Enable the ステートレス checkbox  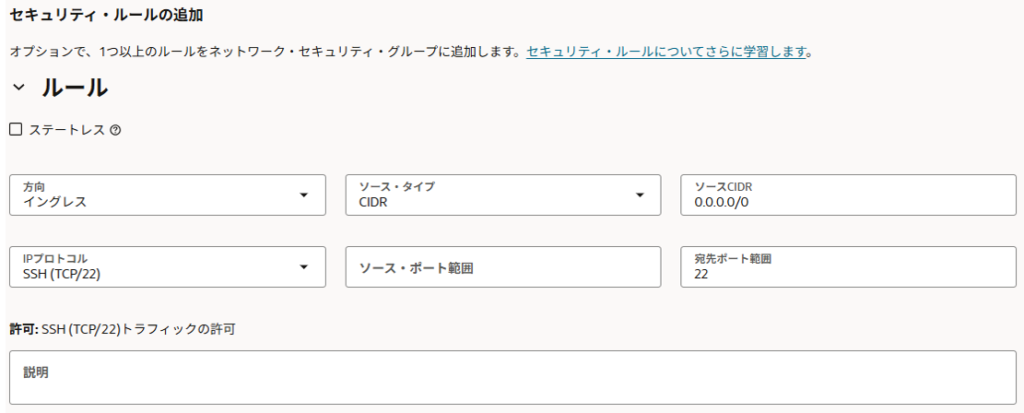point(15,130)
